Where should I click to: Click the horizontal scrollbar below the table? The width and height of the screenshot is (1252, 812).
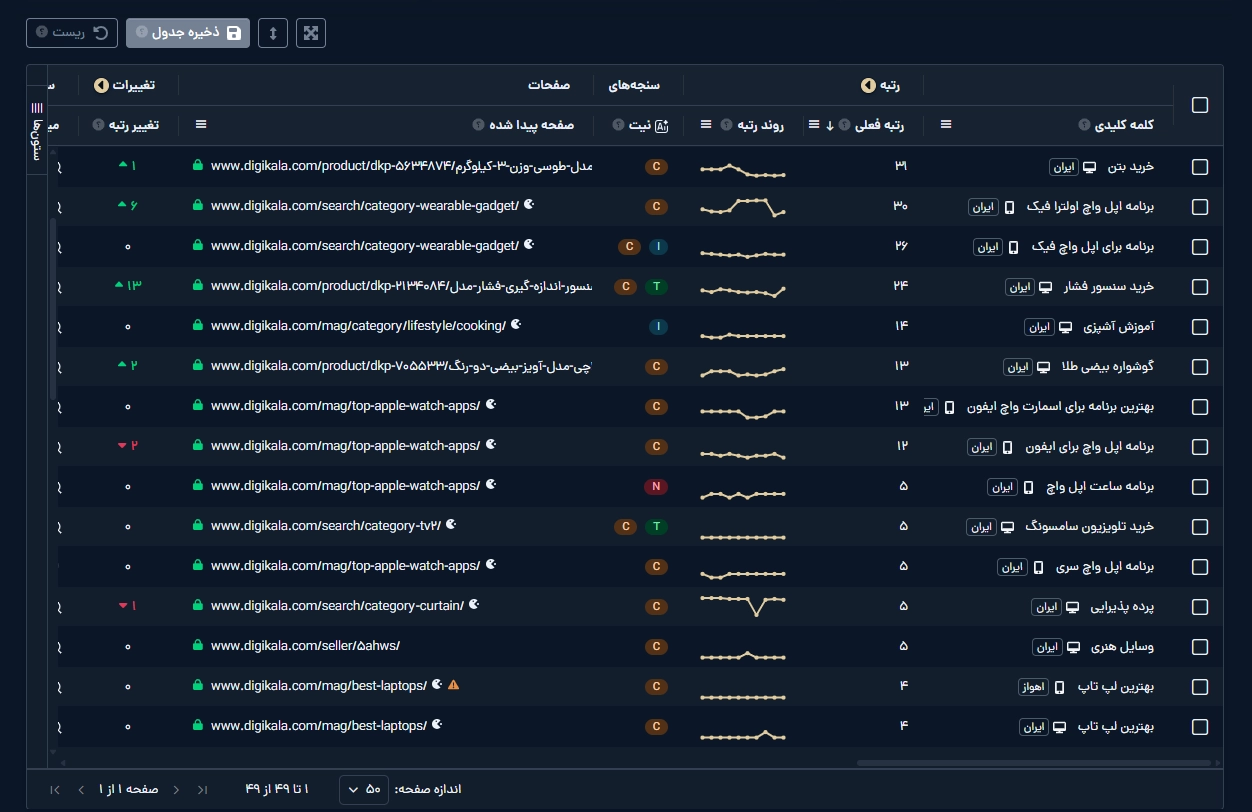[x=1032, y=763]
